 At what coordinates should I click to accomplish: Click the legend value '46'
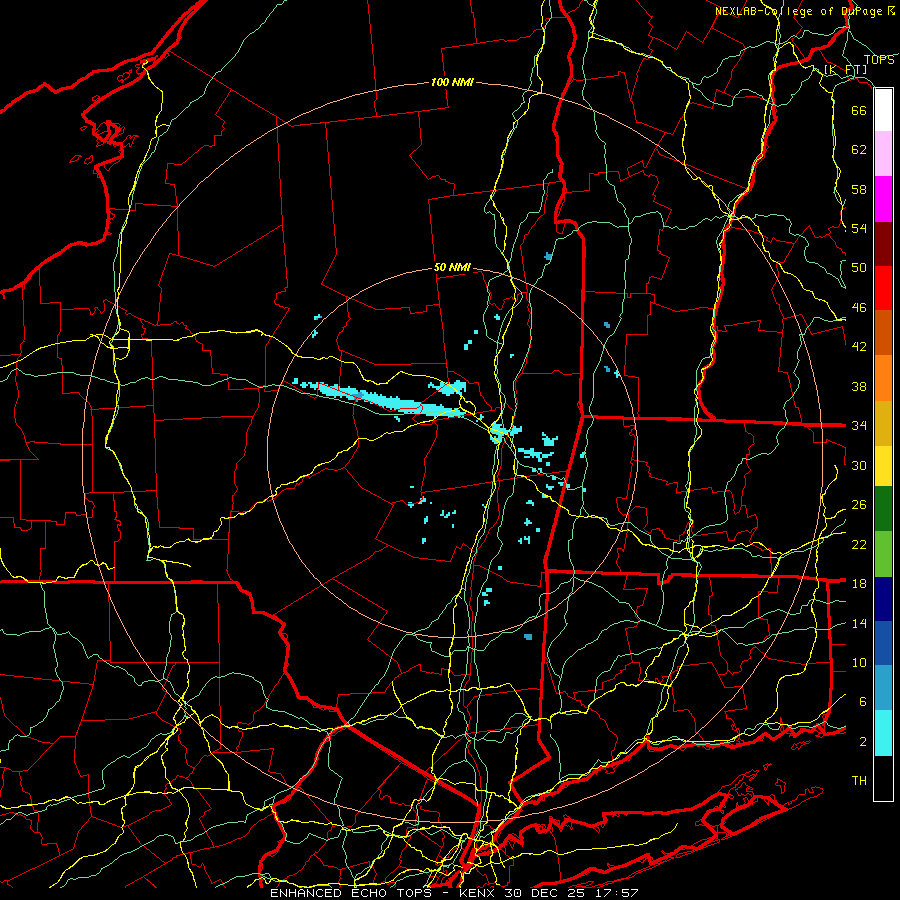[x=859, y=308]
